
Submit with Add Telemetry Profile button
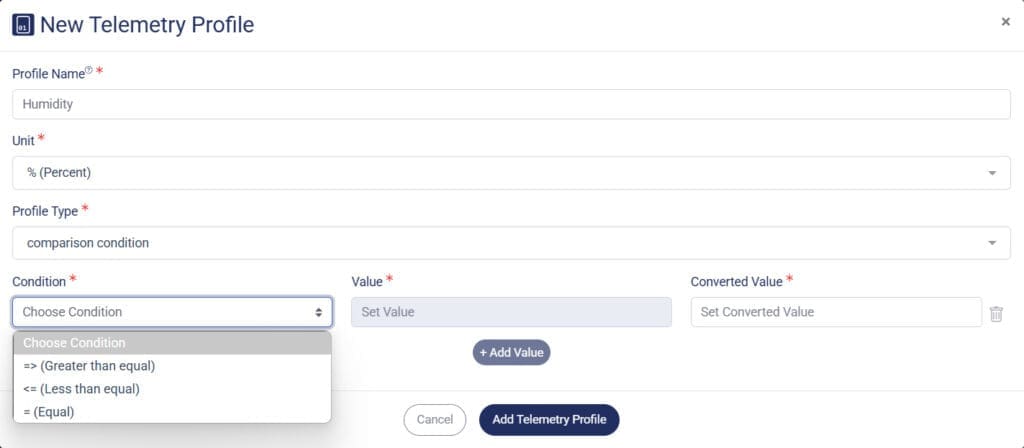(549, 420)
